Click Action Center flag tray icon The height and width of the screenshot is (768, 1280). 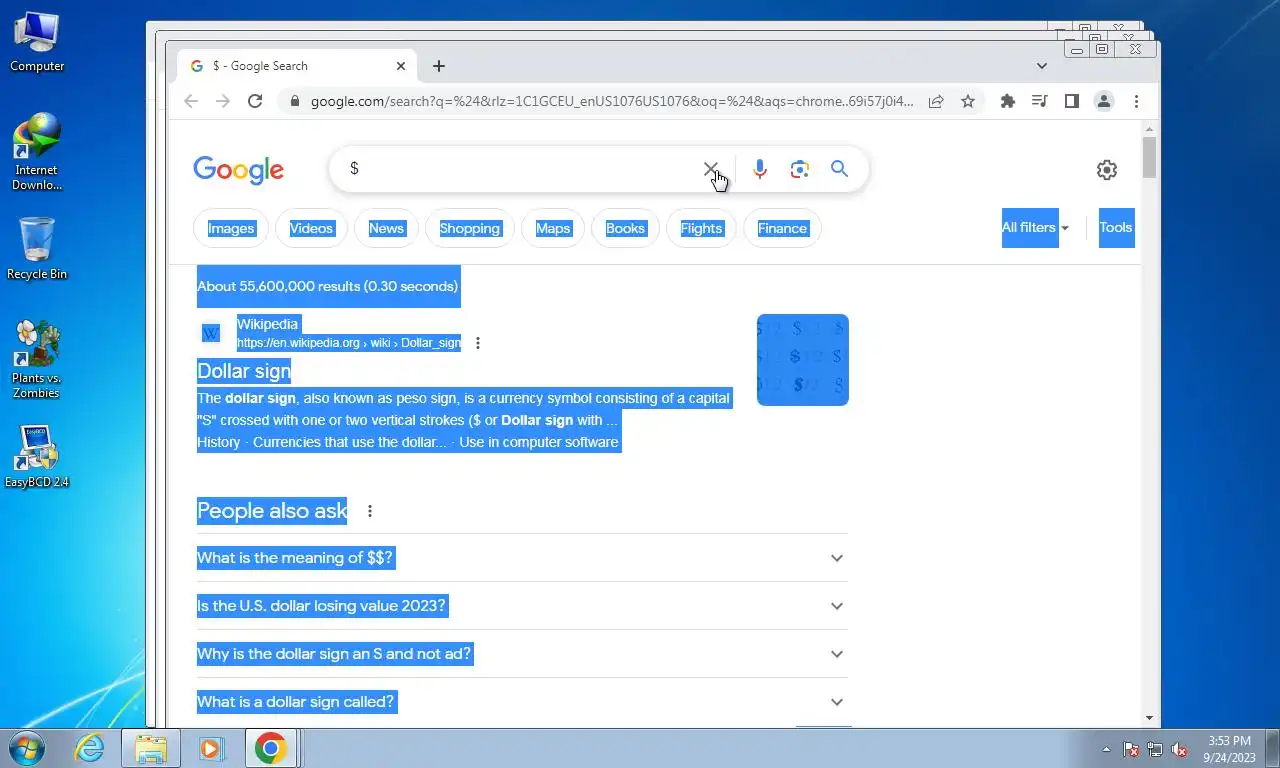(x=1131, y=749)
